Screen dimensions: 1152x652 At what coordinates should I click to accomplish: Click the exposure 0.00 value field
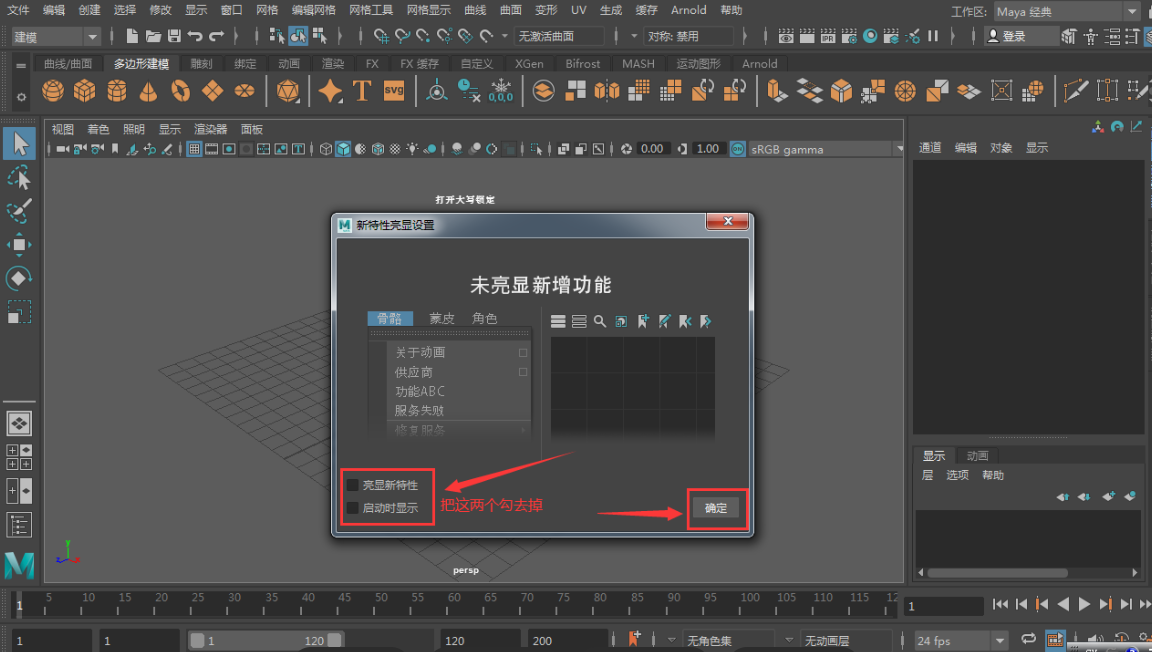[652, 149]
